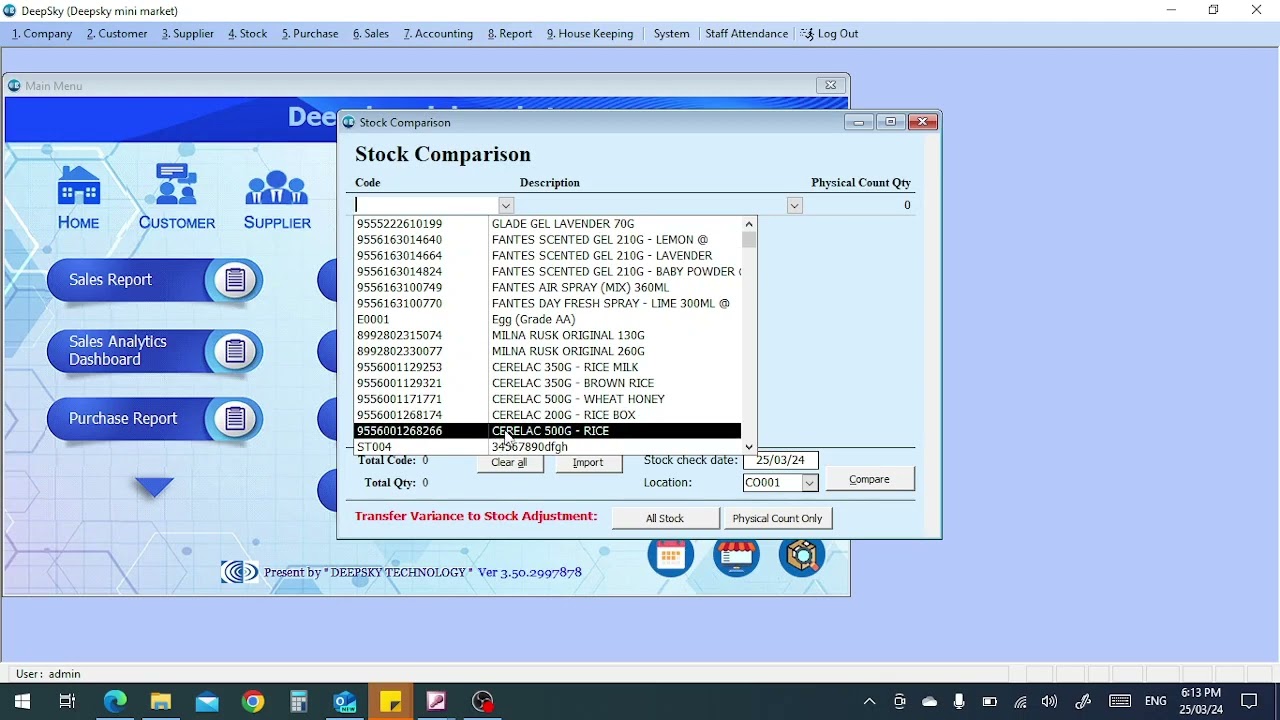Screen dimensions: 1280x720
Task: Launch Google Chrome from taskbar
Action: (253, 701)
